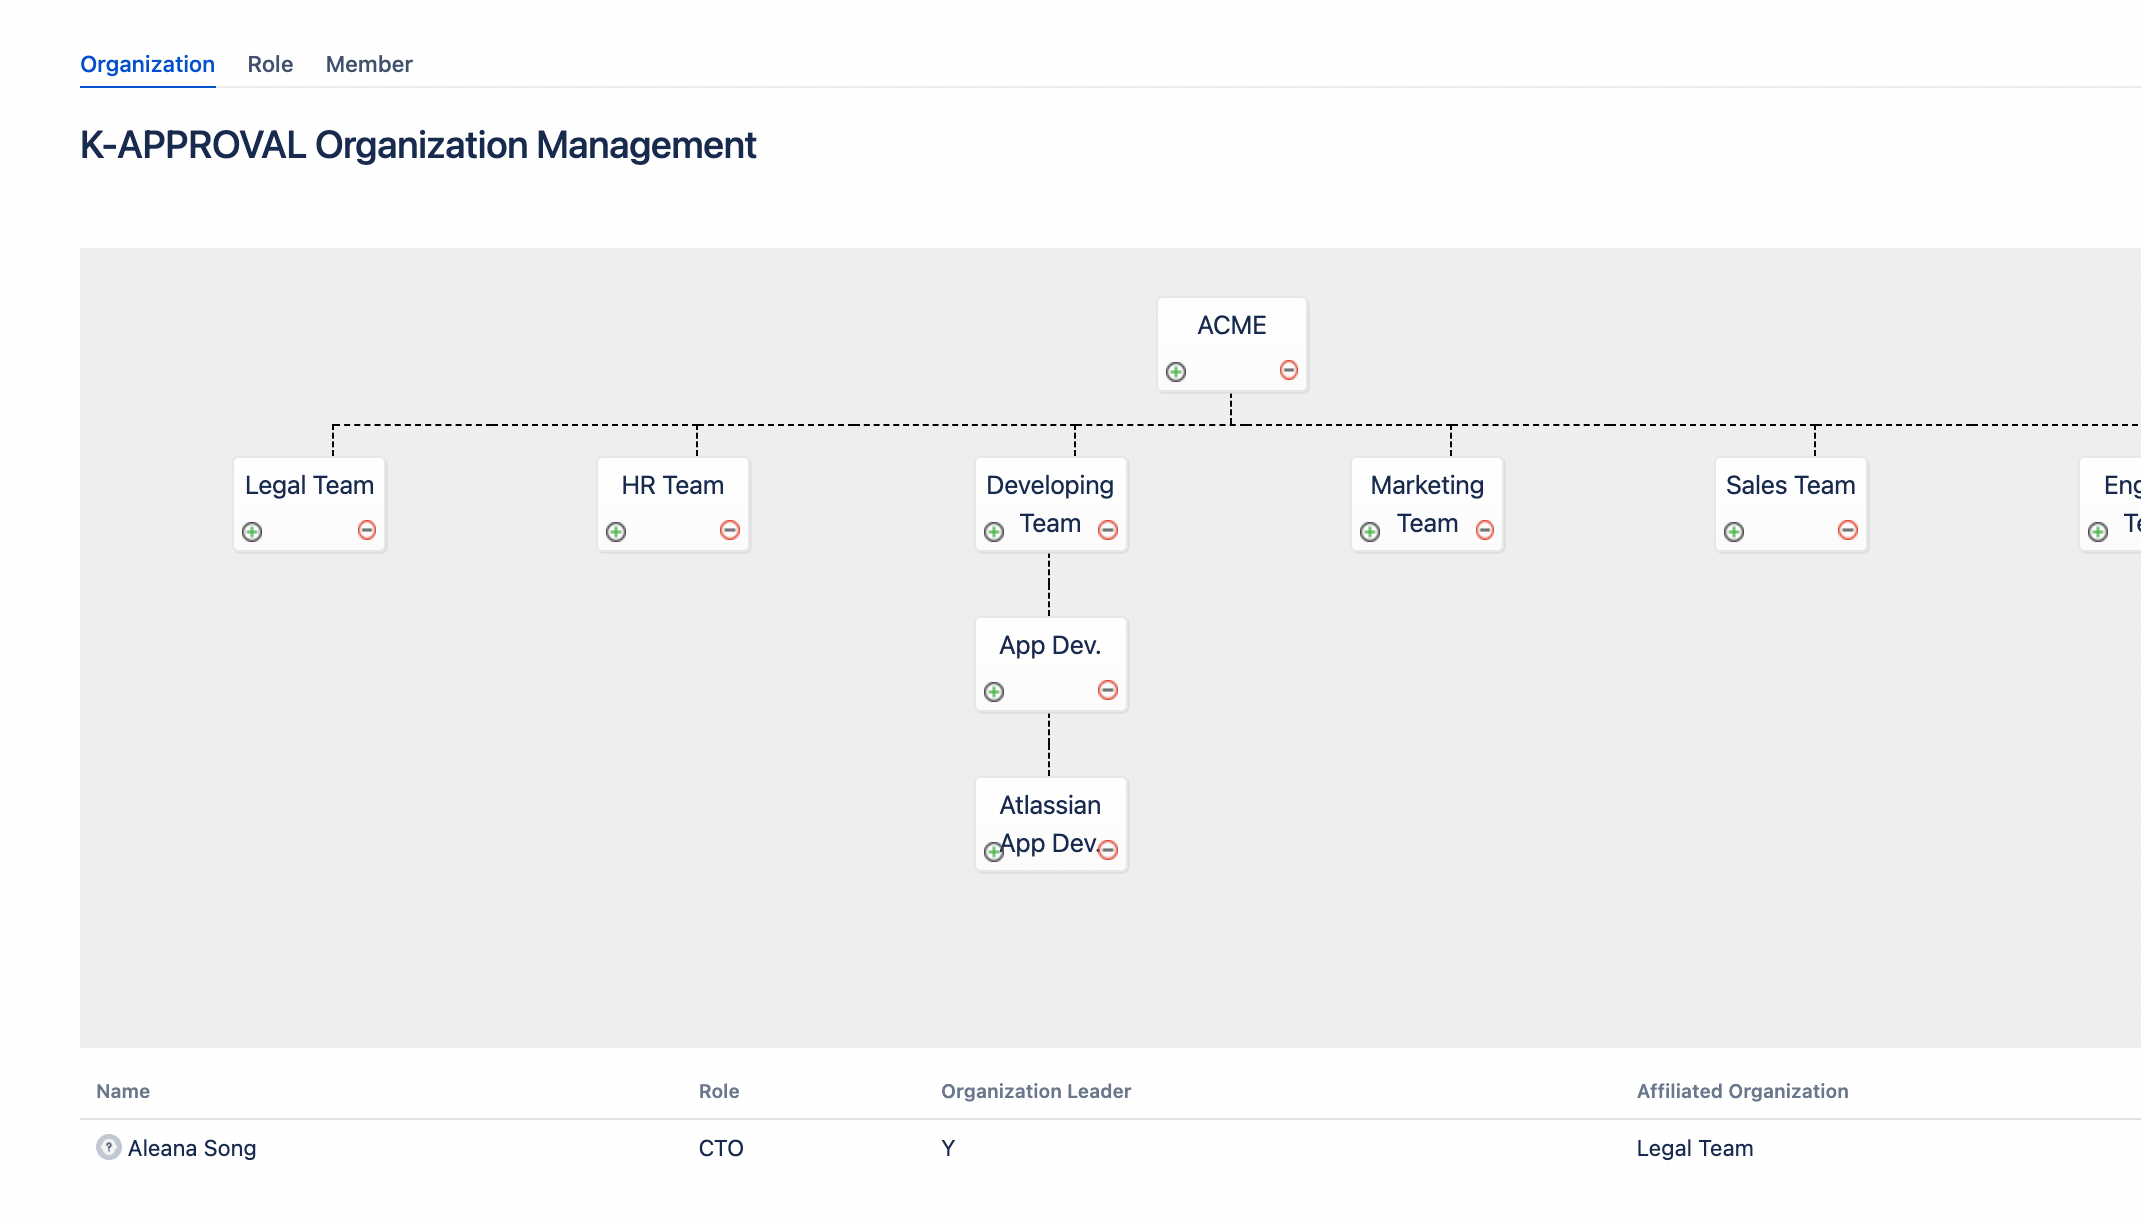Click Aleana Song's avatar icon
Viewport: 2141px width, 1218px height.
pos(108,1147)
